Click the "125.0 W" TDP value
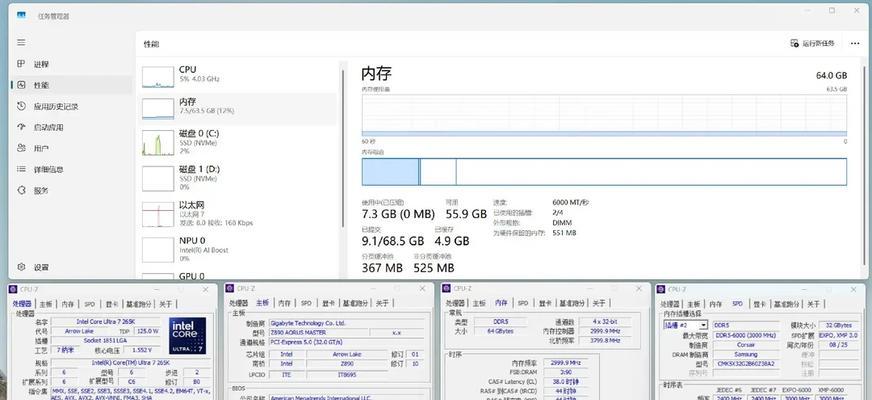The width and height of the screenshot is (872, 400). [x=145, y=331]
